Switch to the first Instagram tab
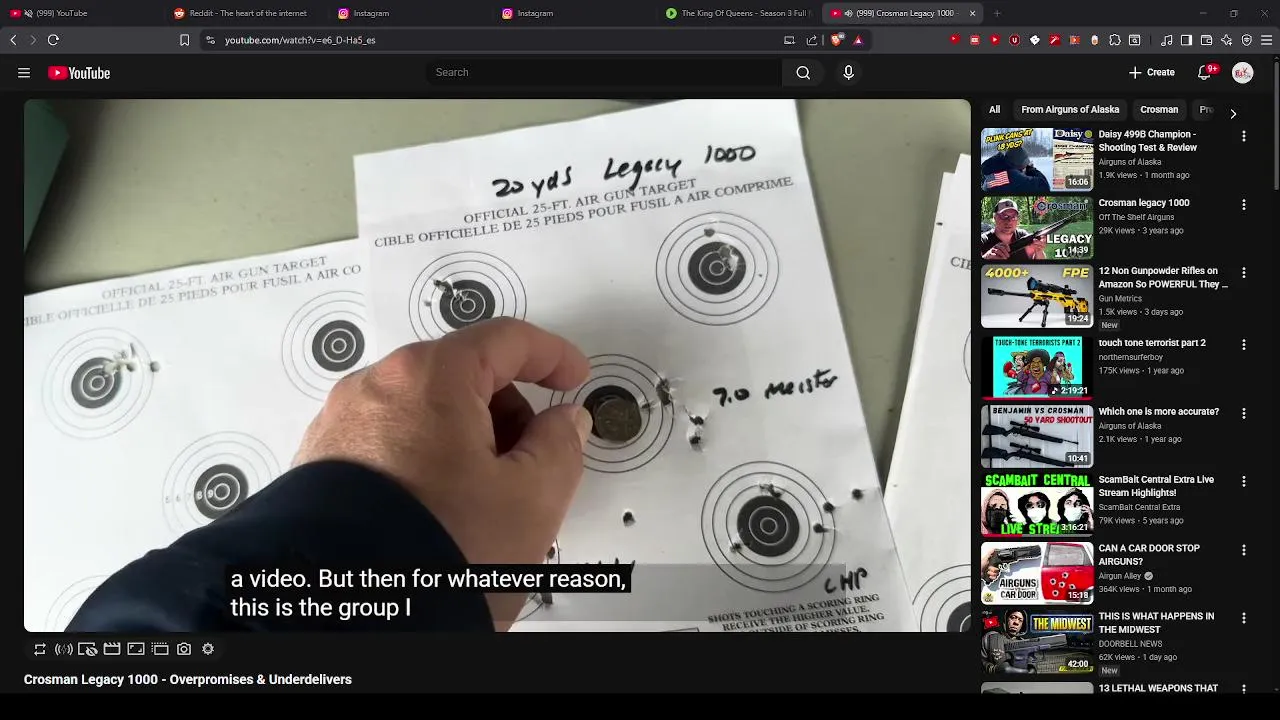 pos(411,13)
